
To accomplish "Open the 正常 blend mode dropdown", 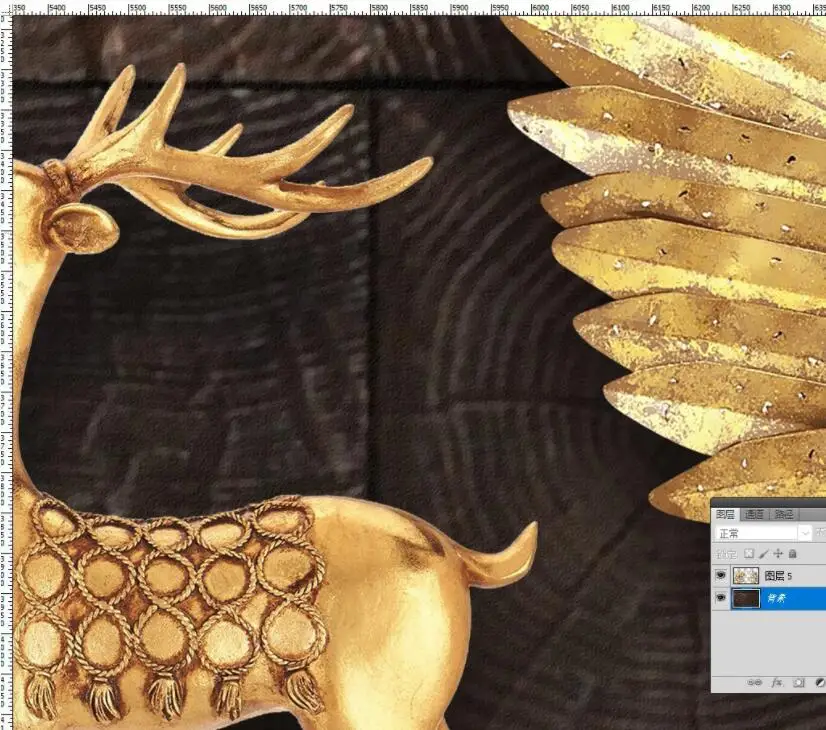I will [x=763, y=534].
